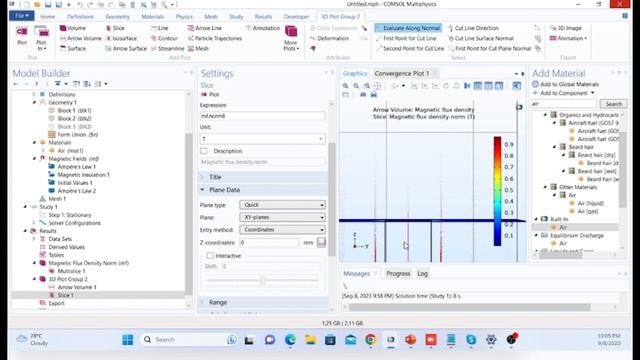Screen dimensions: 640x360
Task: Open Google Chrome from the taskbar
Action: (370, 340)
